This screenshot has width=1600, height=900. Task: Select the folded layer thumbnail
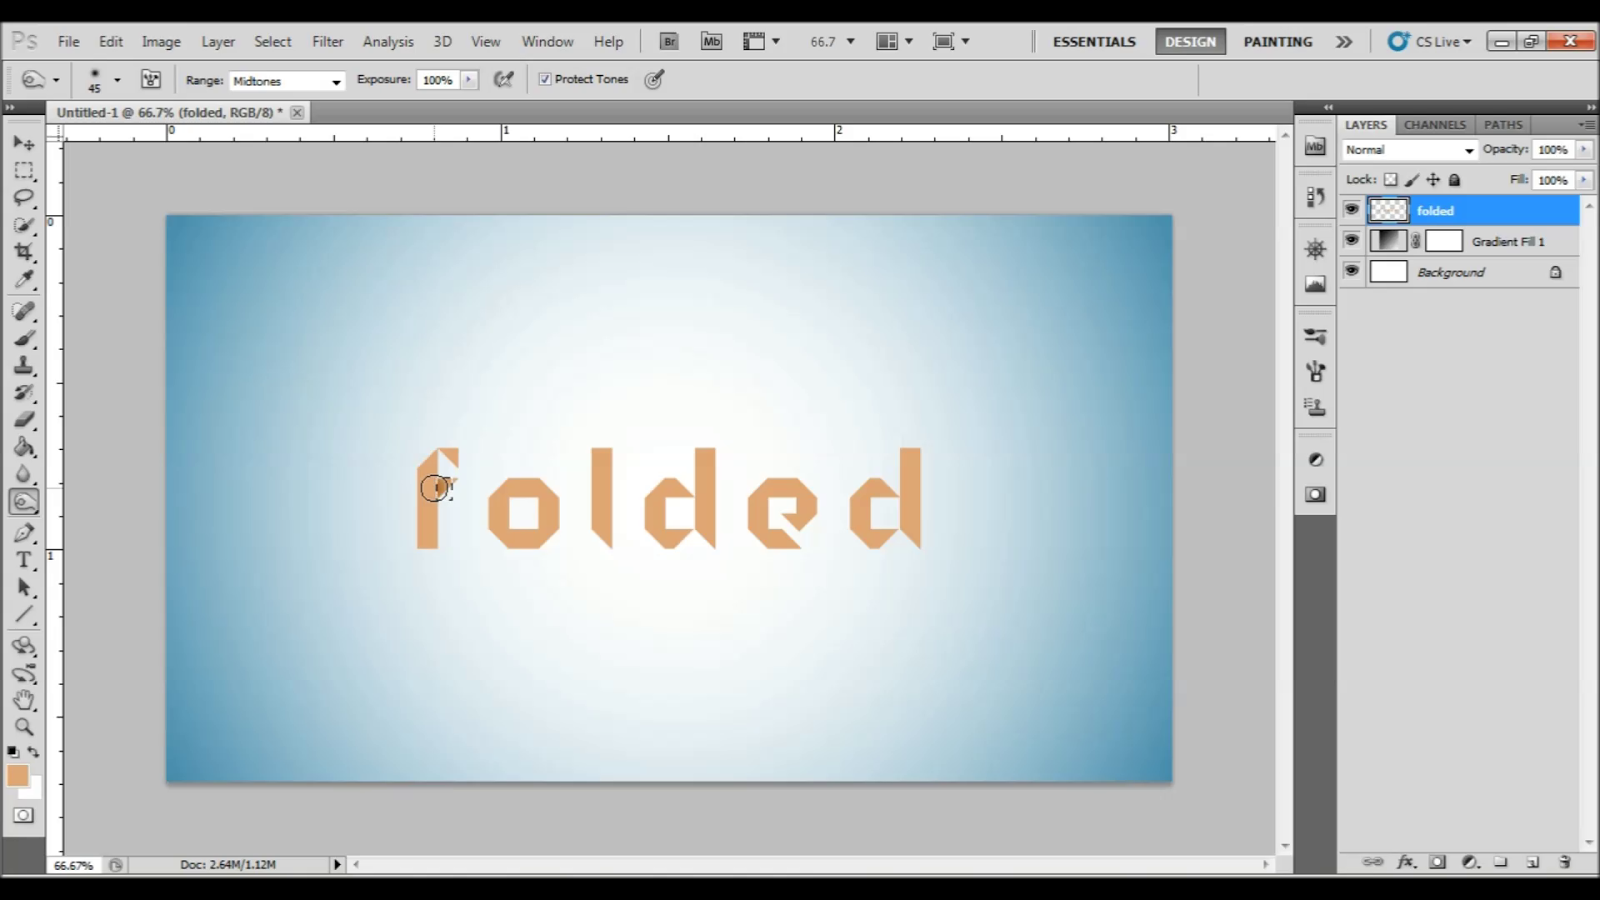[1388, 210]
